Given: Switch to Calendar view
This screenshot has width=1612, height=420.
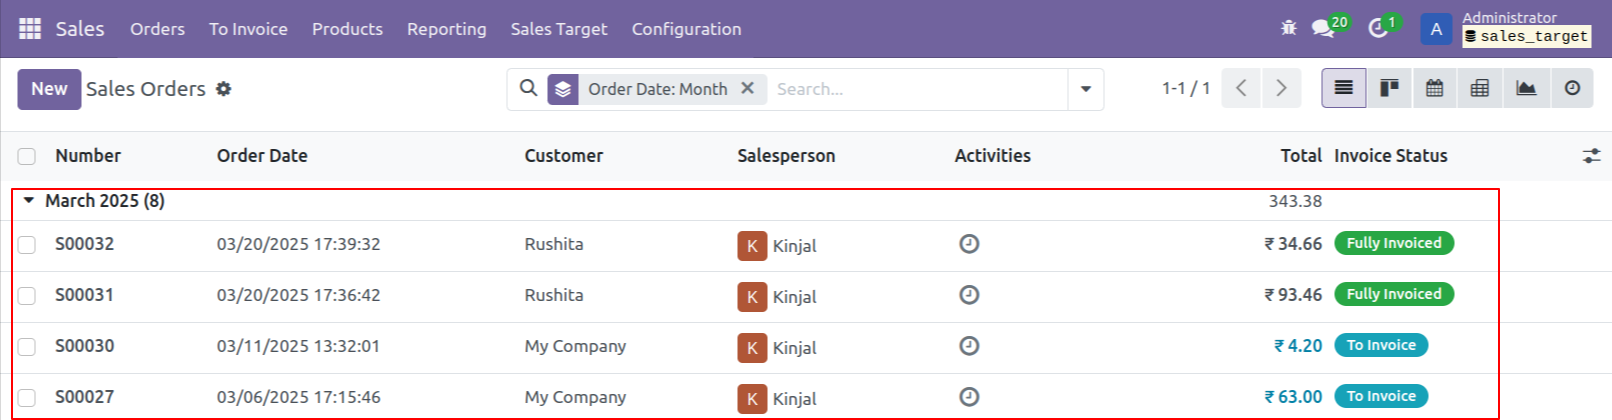Looking at the screenshot, I should click(1434, 88).
